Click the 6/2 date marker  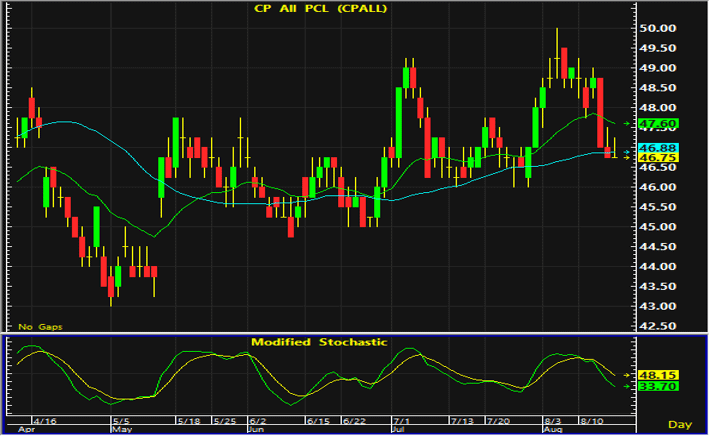coord(257,421)
